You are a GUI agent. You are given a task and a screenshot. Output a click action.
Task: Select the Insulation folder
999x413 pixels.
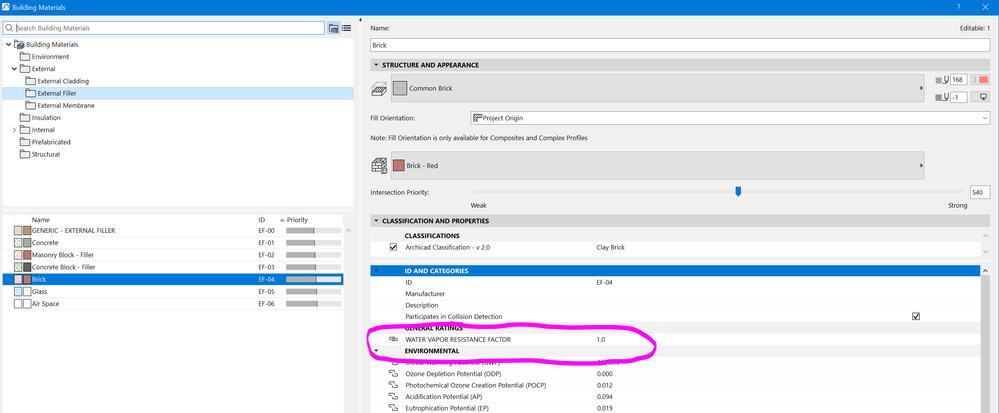click(x=46, y=117)
